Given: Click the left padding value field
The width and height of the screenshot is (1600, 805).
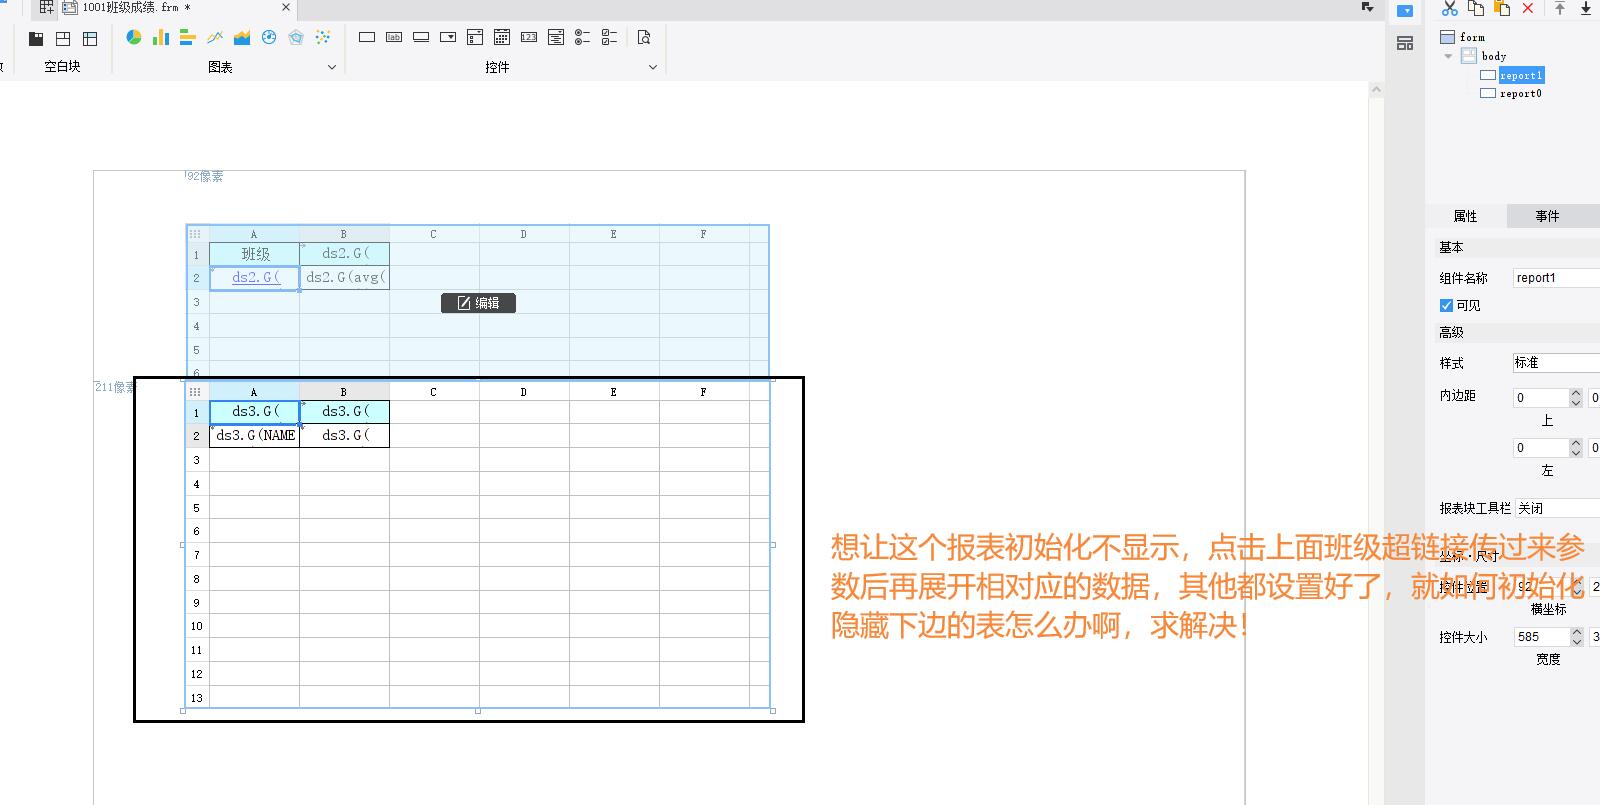Looking at the screenshot, I should 1540,447.
